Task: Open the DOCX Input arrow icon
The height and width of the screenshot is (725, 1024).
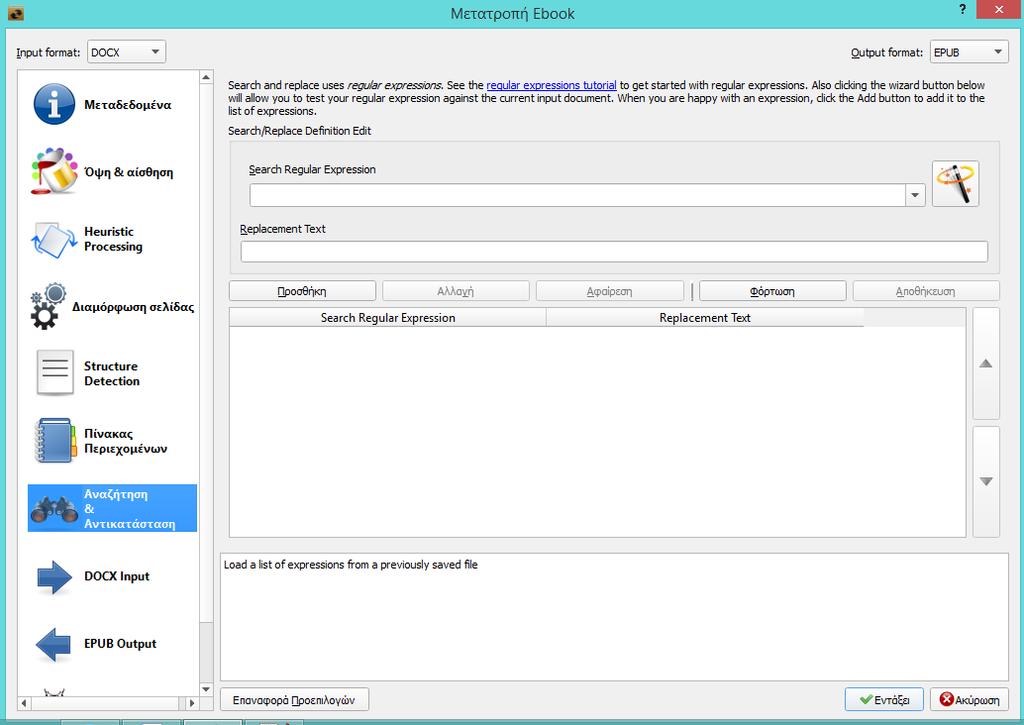Action: (x=54, y=577)
